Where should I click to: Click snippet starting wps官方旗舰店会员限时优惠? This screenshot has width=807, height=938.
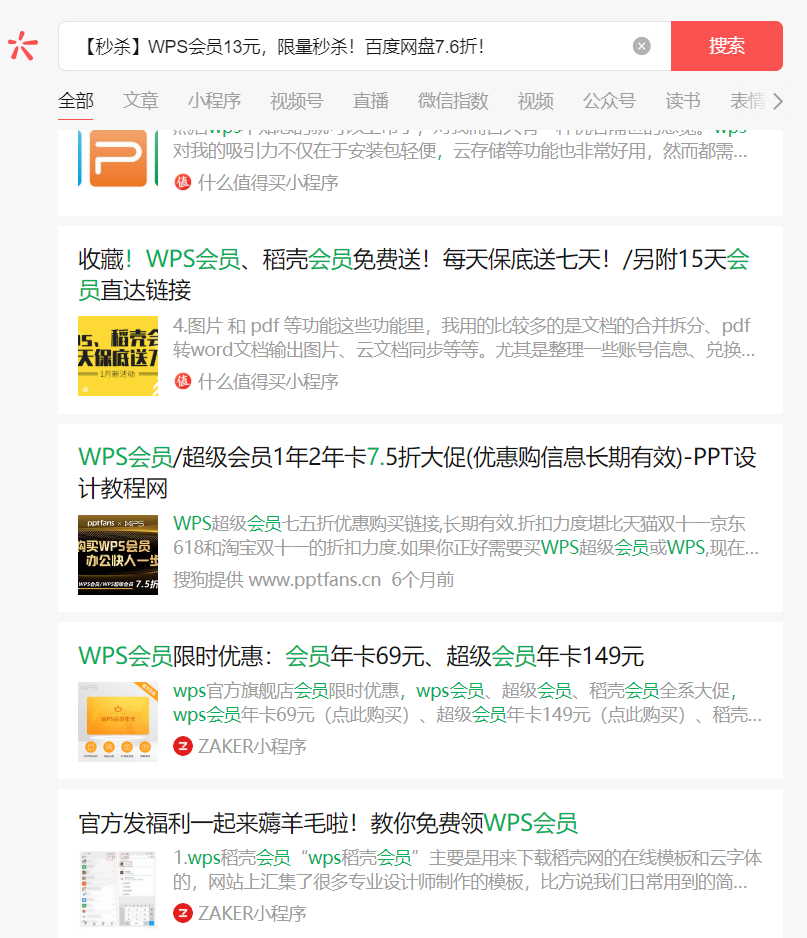tap(467, 702)
